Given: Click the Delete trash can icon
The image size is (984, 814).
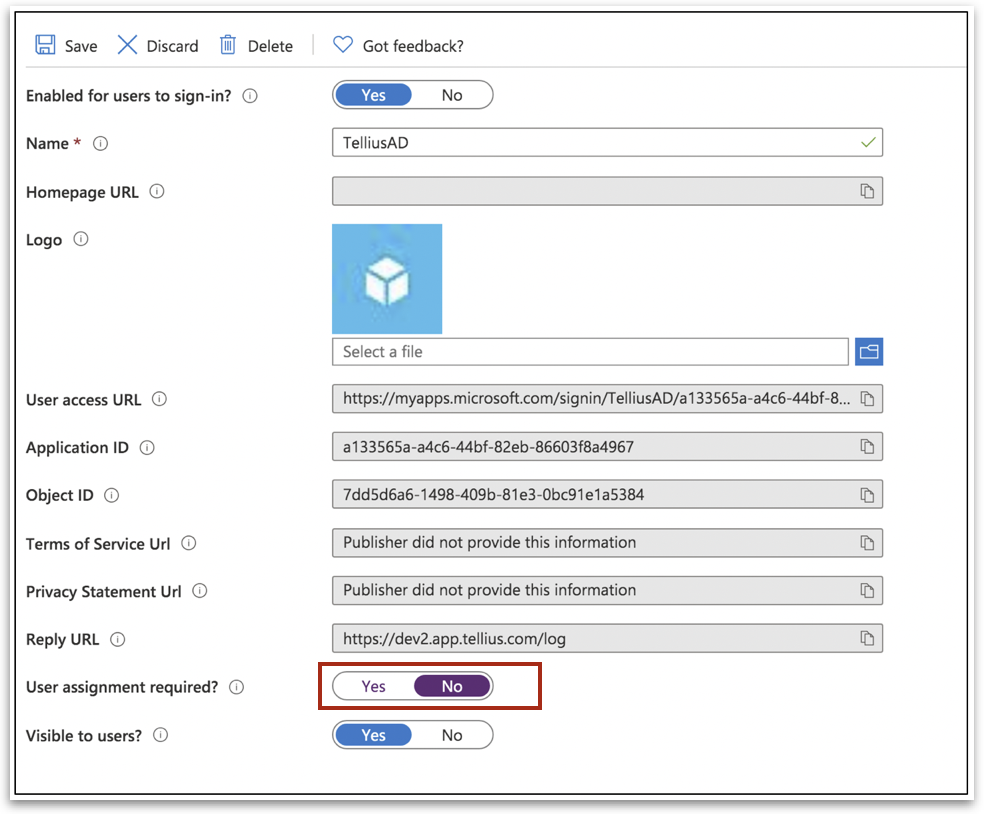Looking at the screenshot, I should point(228,45).
